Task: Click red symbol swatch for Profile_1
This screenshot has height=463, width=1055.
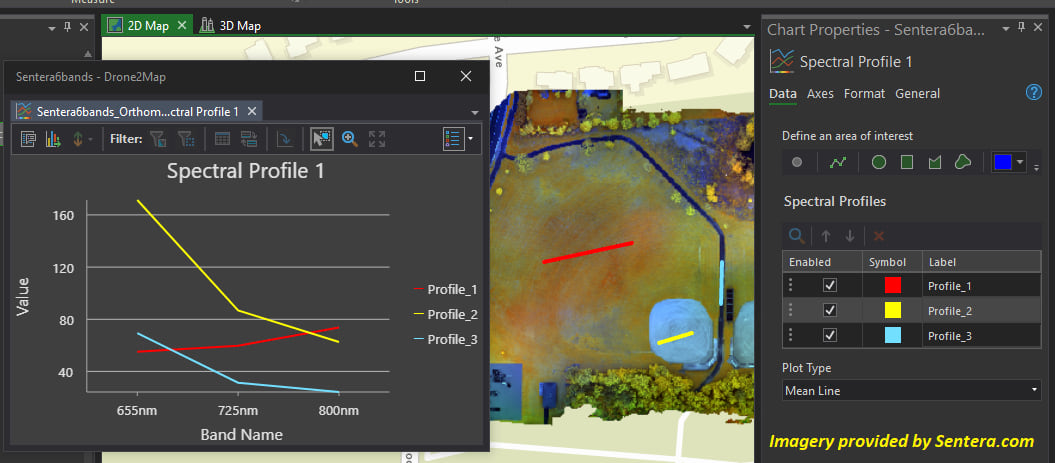Action: click(893, 285)
